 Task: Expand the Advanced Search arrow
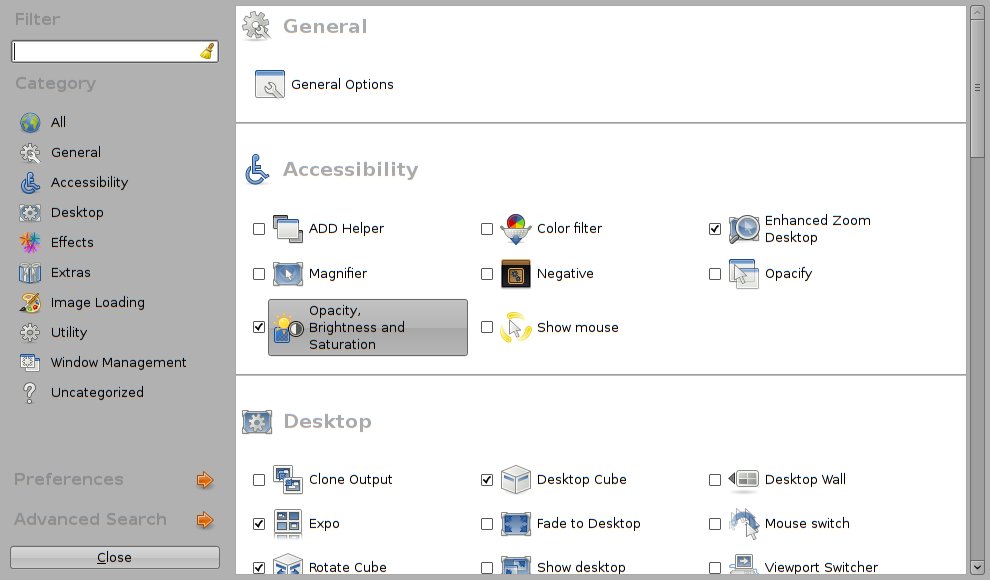pyautogui.click(x=205, y=520)
